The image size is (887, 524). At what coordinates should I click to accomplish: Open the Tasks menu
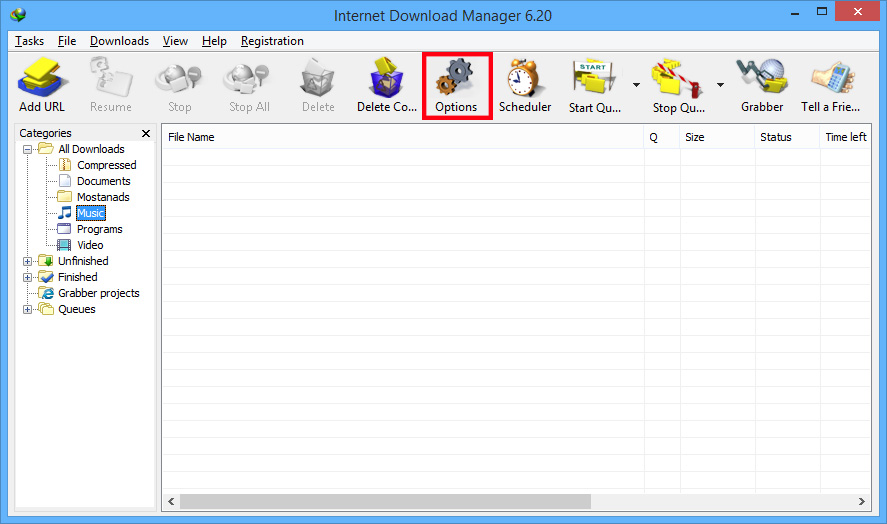coord(29,41)
